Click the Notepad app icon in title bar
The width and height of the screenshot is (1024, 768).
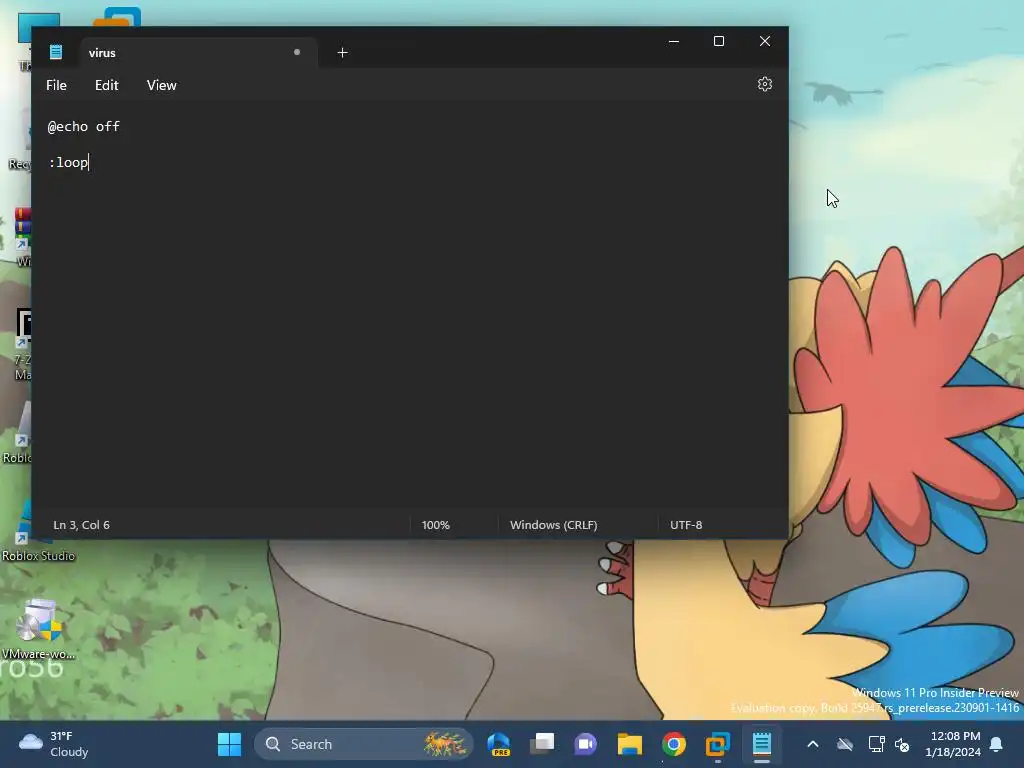tap(56, 52)
